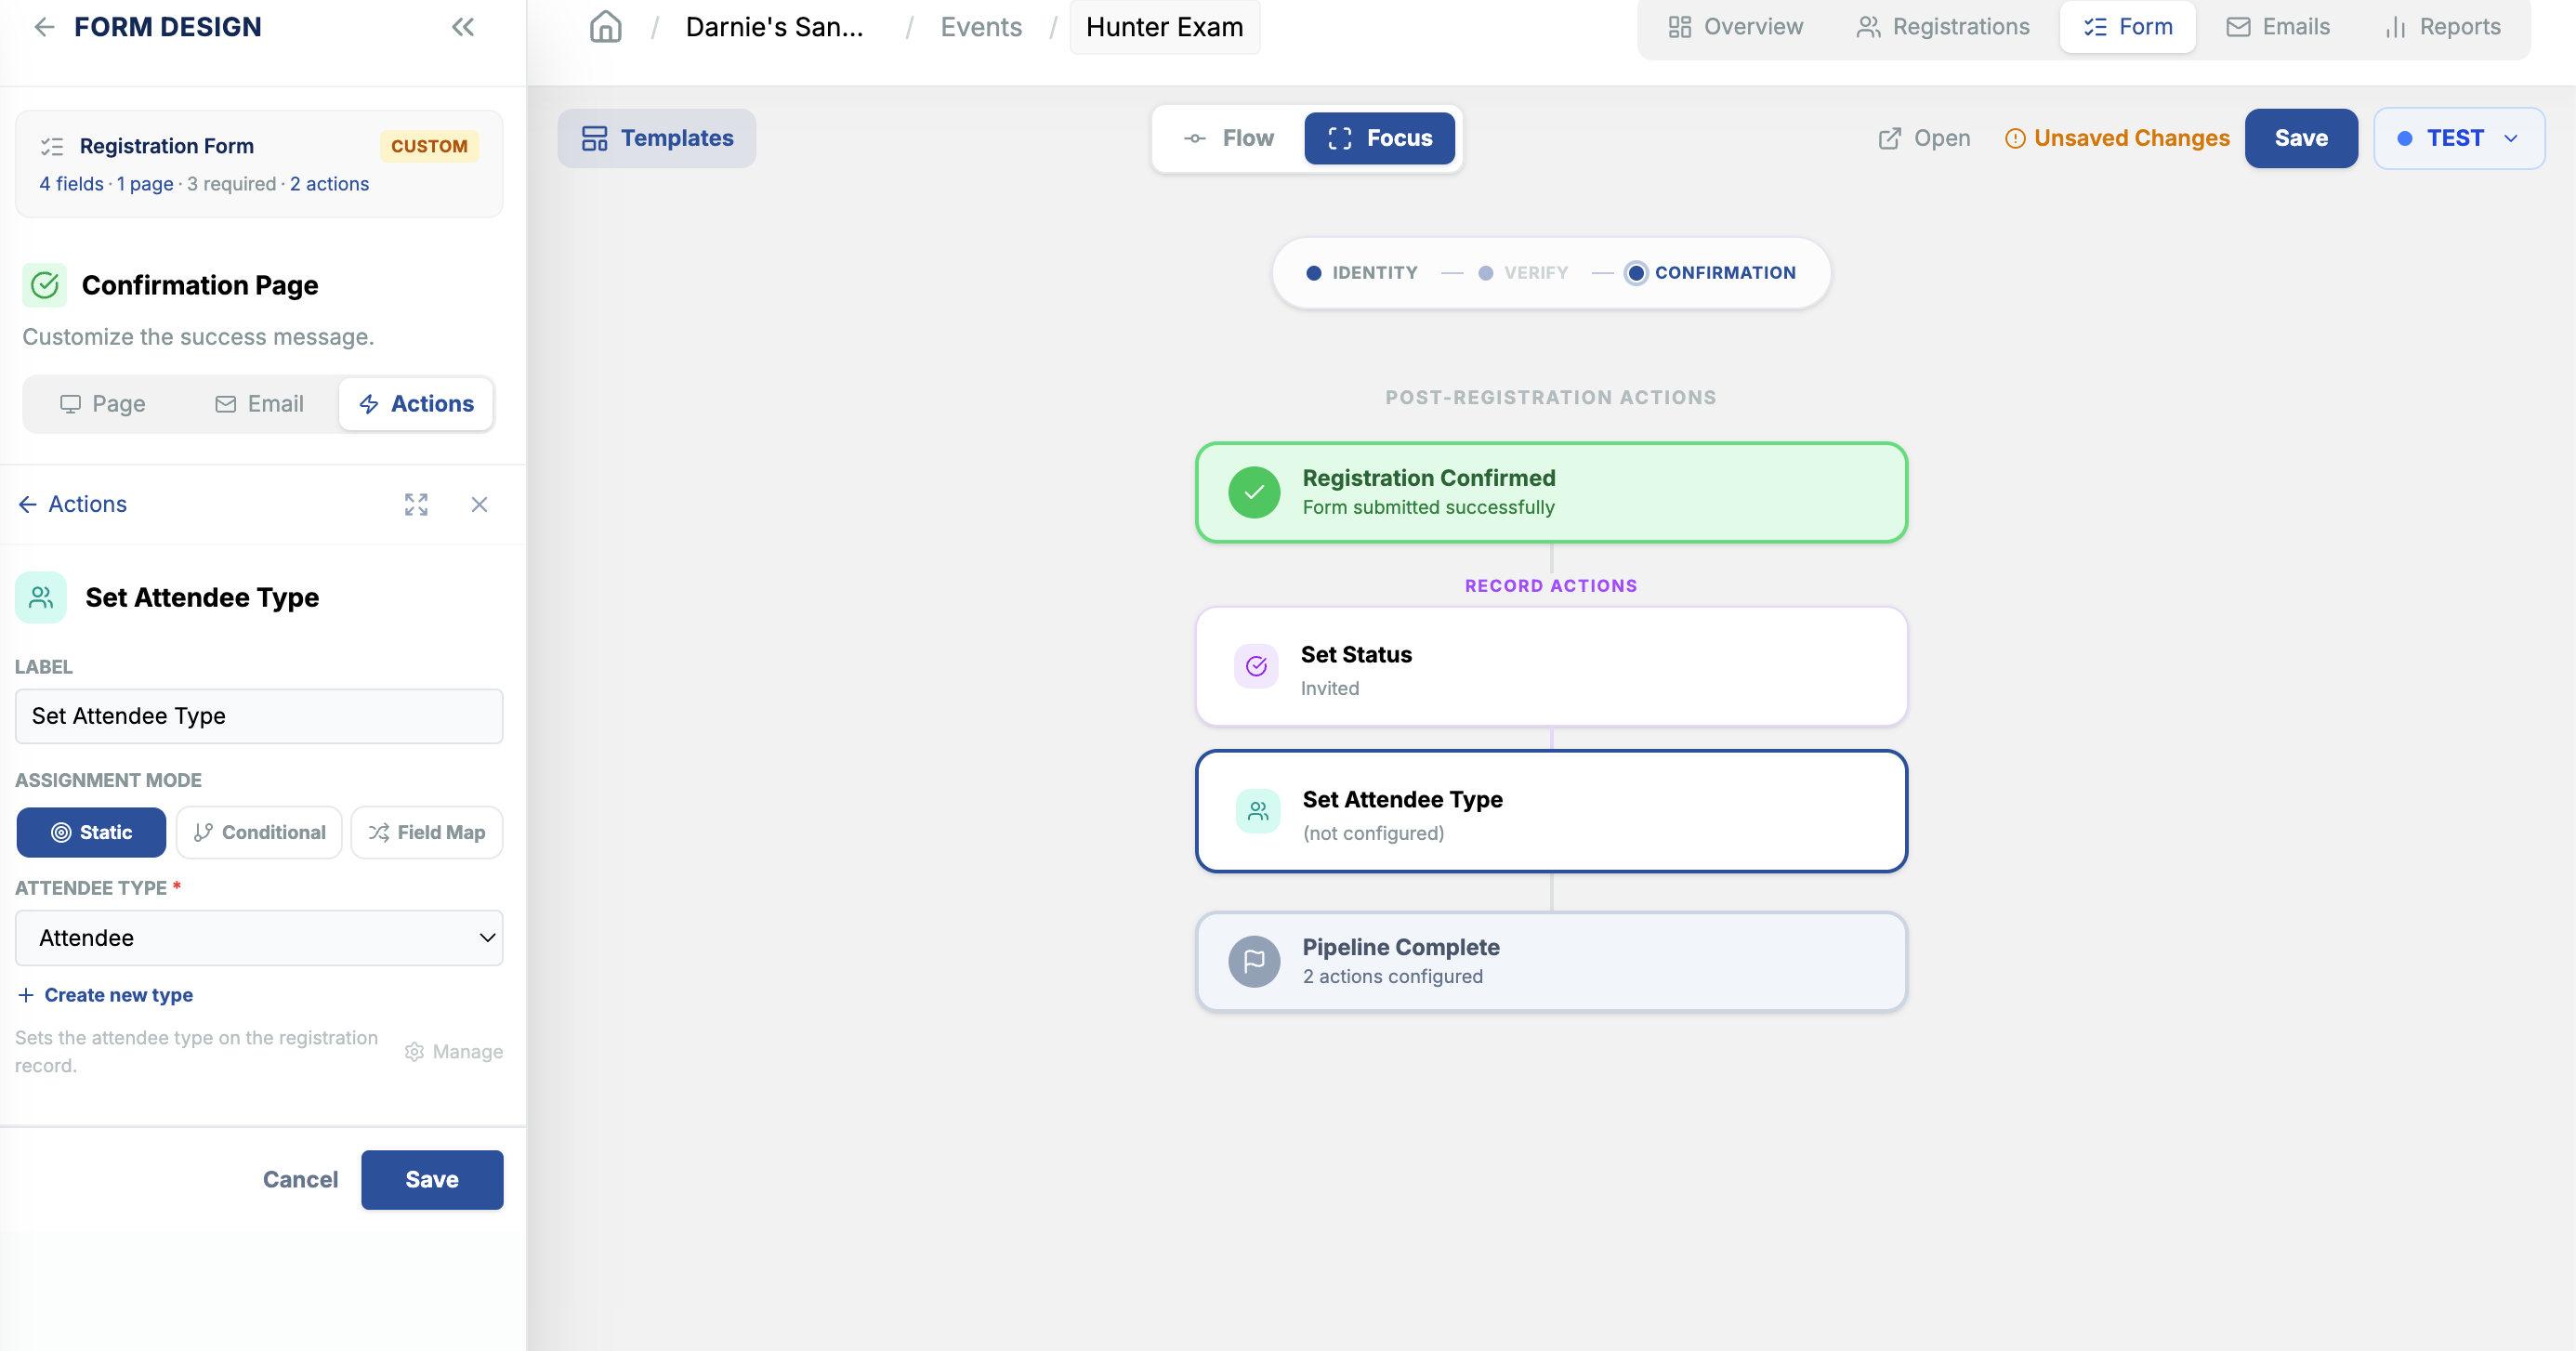Go to the Emails tab
The width and height of the screenshot is (2576, 1351).
click(2277, 27)
